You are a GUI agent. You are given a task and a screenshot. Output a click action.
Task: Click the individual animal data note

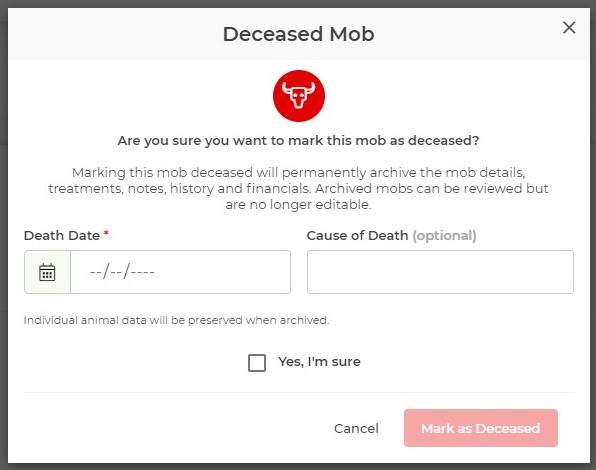click(176, 320)
